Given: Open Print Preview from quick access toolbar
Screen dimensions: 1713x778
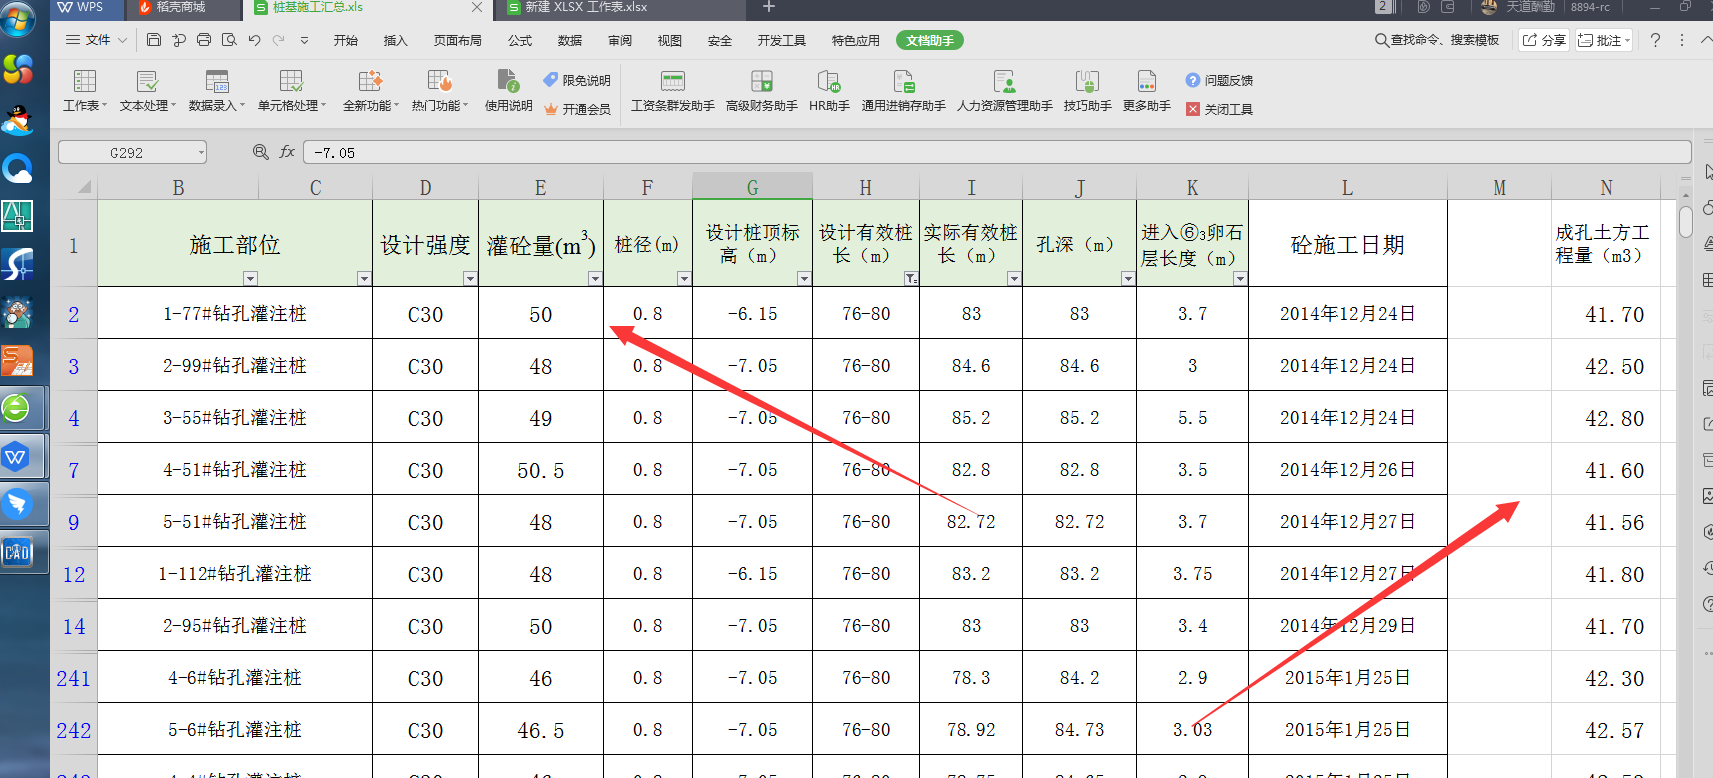Looking at the screenshot, I should [229, 40].
